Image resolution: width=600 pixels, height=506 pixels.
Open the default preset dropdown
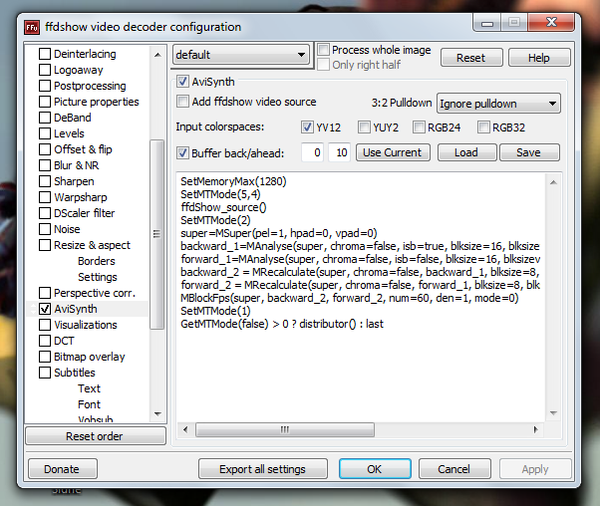click(241, 55)
